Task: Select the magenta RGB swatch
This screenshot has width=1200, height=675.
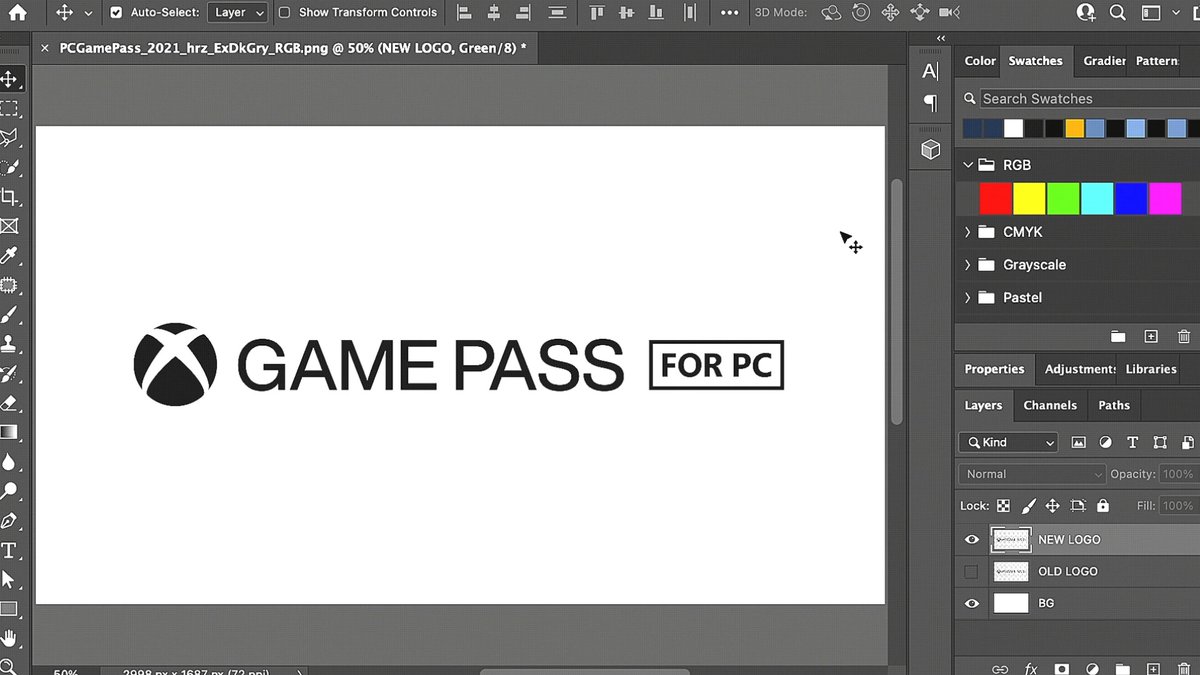Action: click(1165, 198)
